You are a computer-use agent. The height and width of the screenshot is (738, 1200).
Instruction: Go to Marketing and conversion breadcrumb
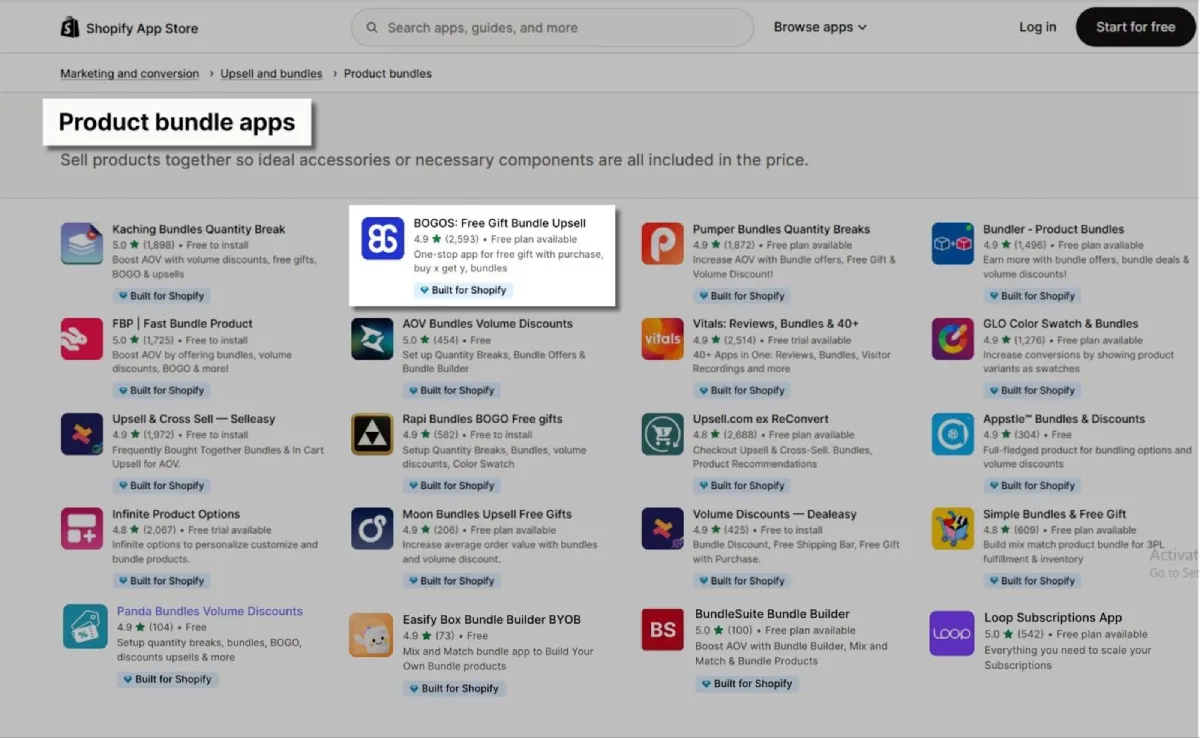[129, 74]
